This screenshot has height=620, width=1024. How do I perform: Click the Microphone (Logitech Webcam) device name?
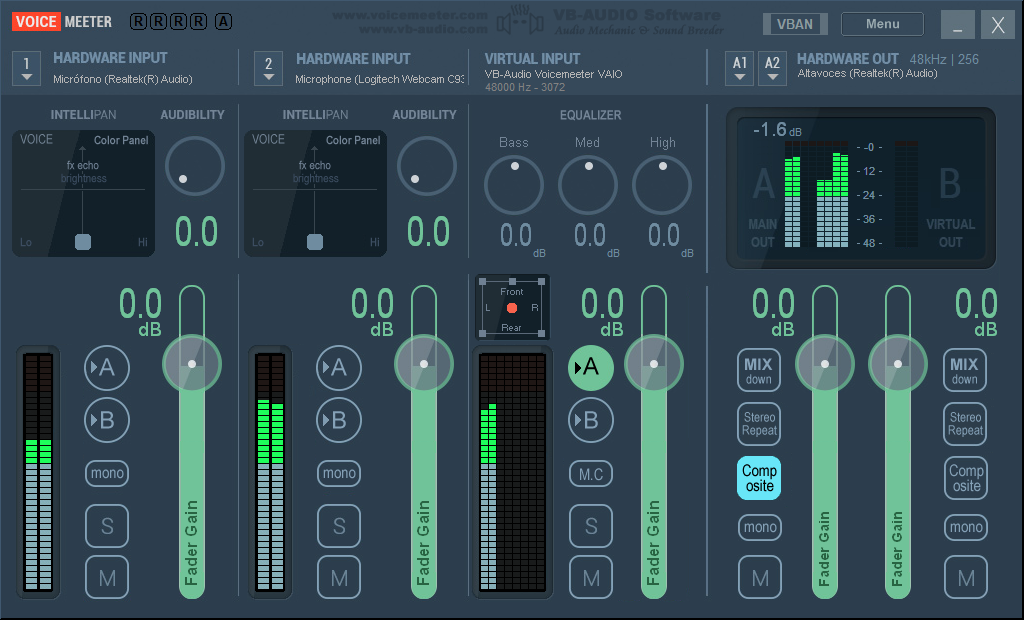coord(379,79)
